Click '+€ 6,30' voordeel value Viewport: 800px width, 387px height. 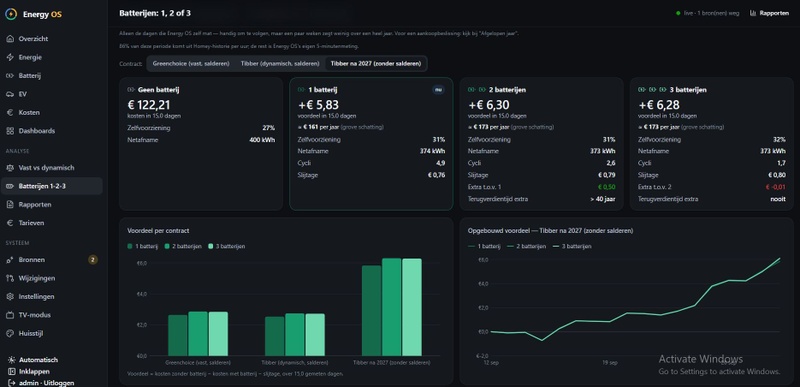(x=488, y=105)
